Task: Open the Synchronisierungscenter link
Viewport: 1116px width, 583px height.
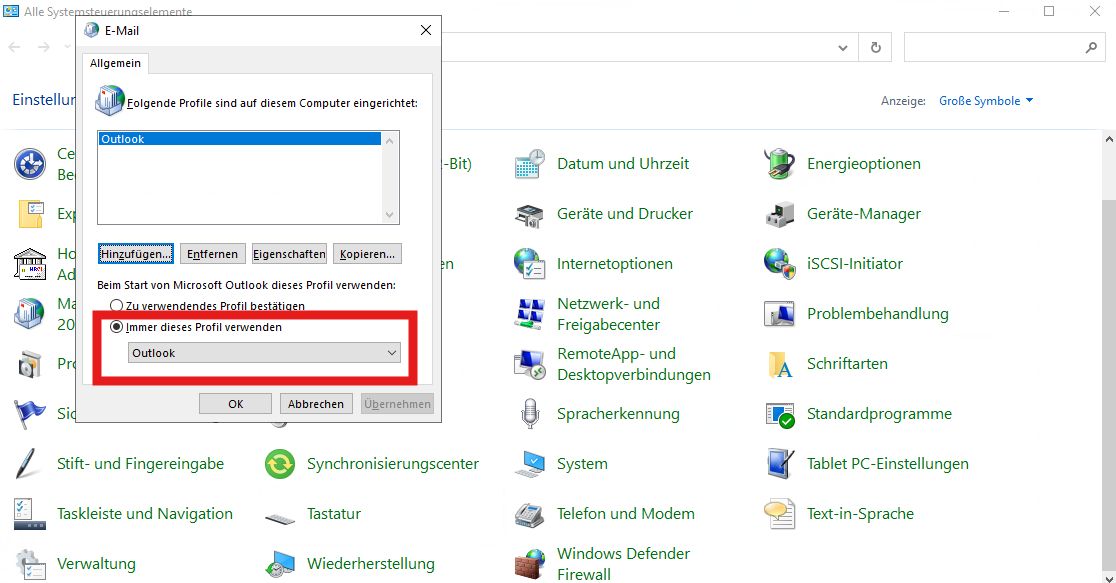Action: click(x=393, y=464)
